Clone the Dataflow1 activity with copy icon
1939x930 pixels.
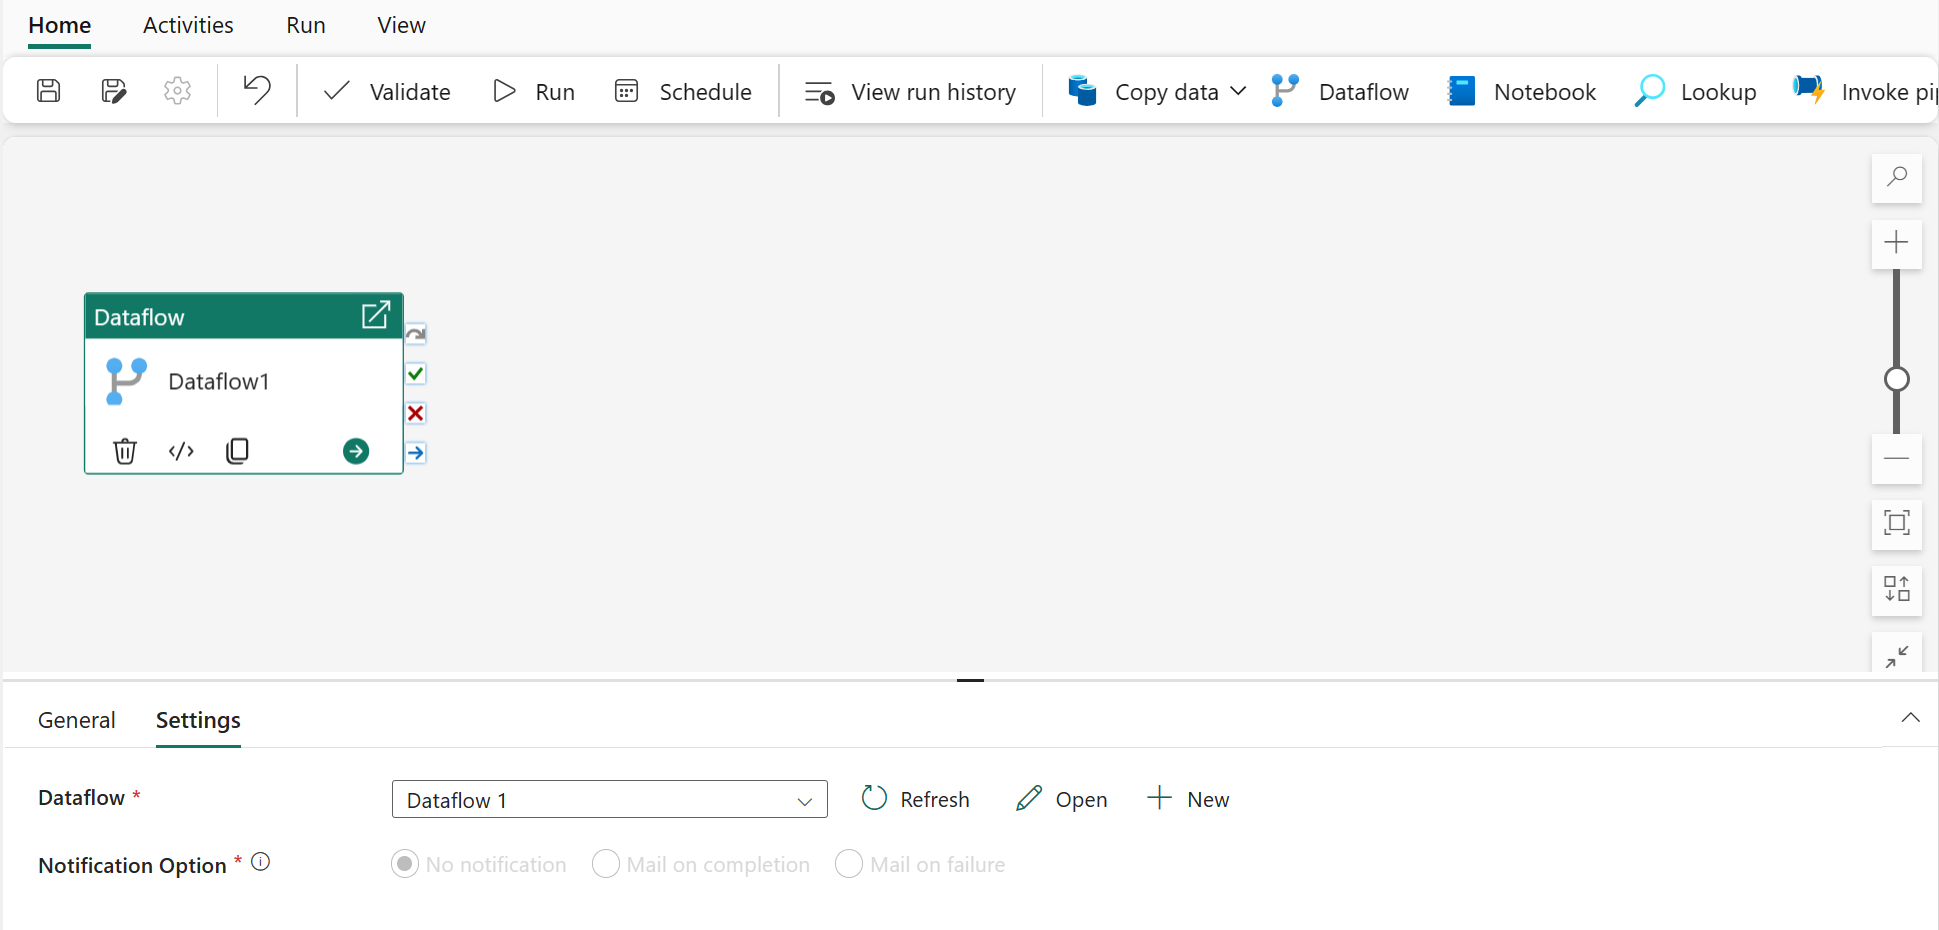237,451
